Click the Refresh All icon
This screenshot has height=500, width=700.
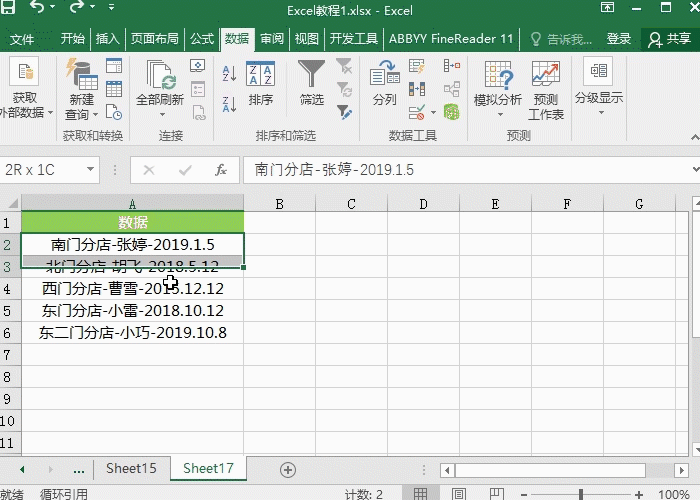(x=160, y=88)
